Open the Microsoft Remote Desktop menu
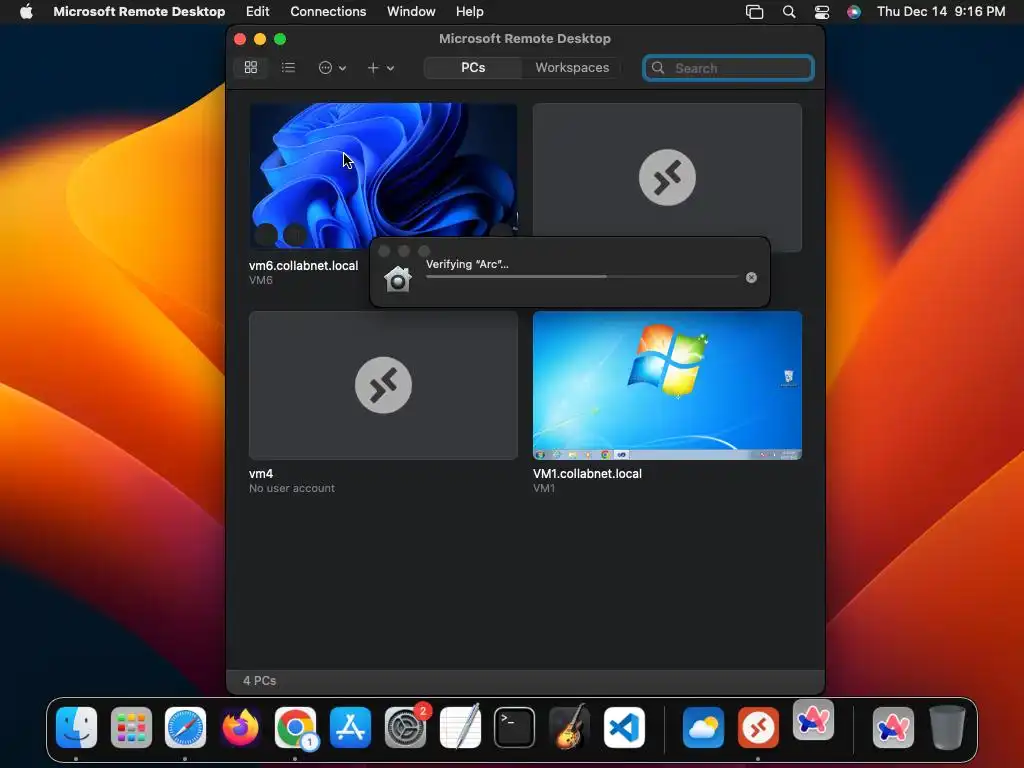Image resolution: width=1024 pixels, height=768 pixels. [x=139, y=11]
